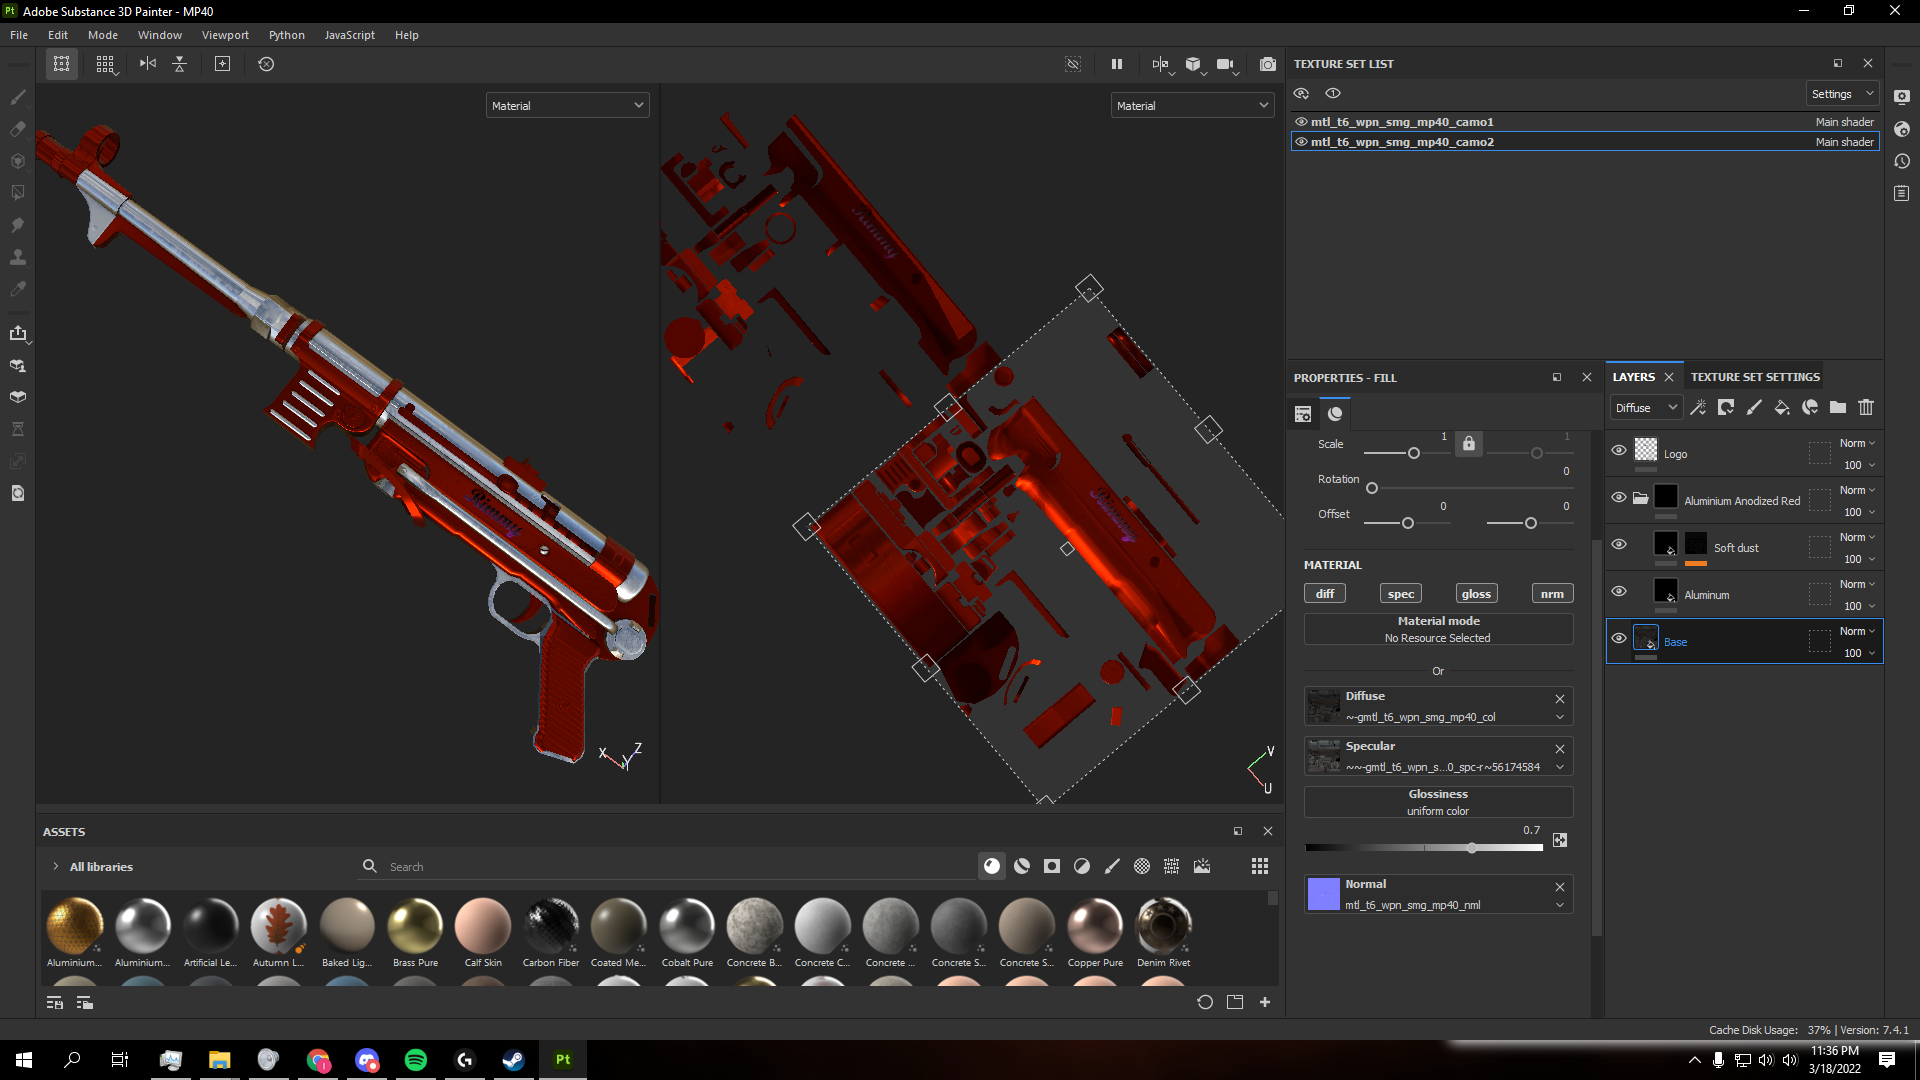Add a paint effect with magic wand icon

[1698, 407]
